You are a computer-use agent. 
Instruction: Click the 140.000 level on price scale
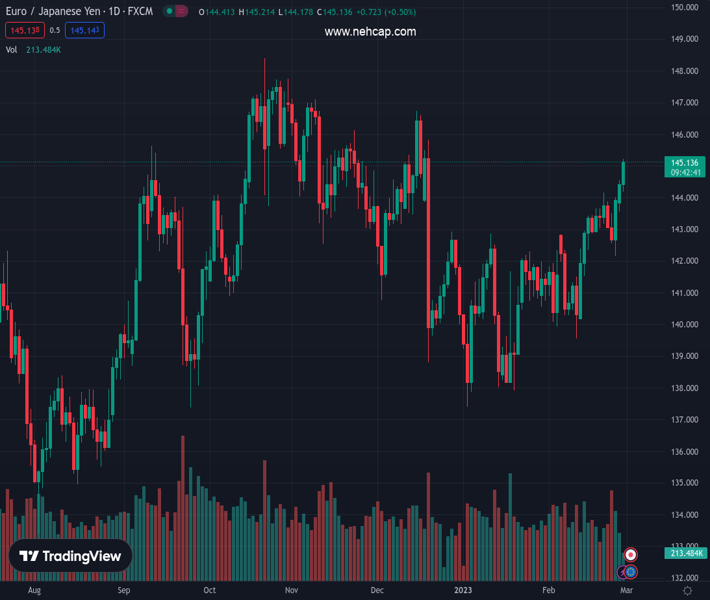click(x=684, y=325)
